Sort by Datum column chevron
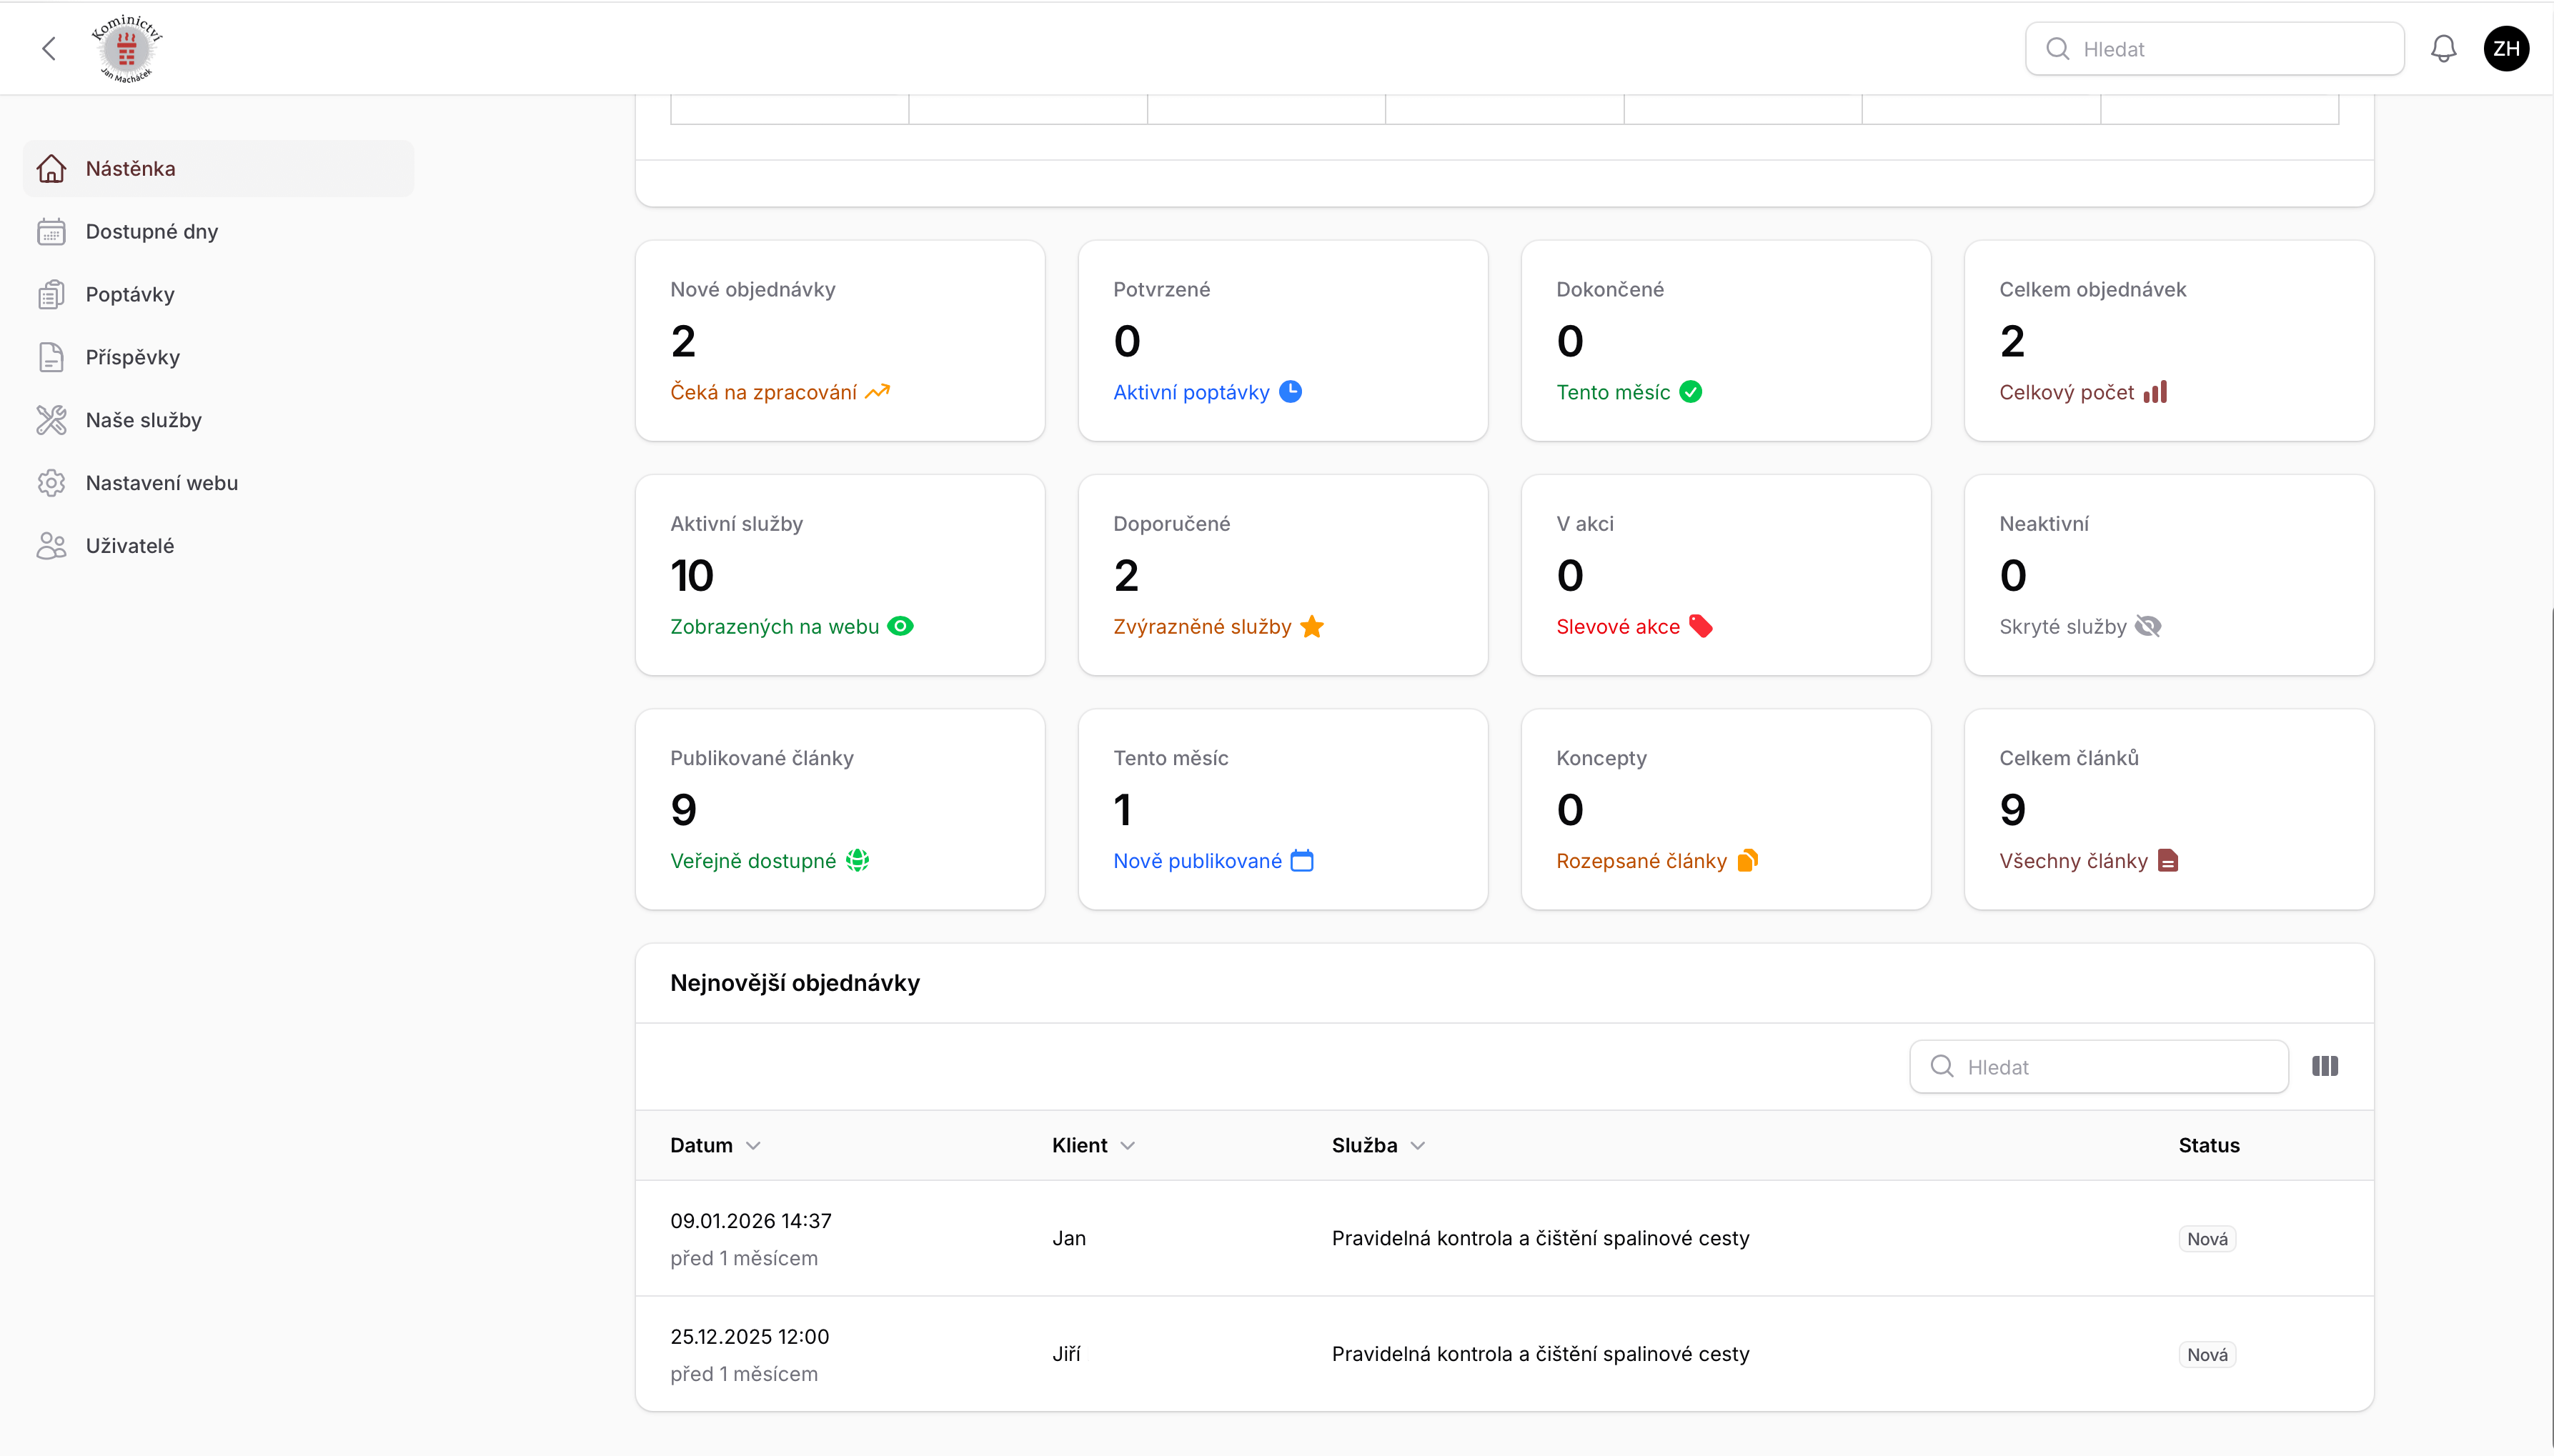The height and width of the screenshot is (1456, 2554). pos(754,1146)
